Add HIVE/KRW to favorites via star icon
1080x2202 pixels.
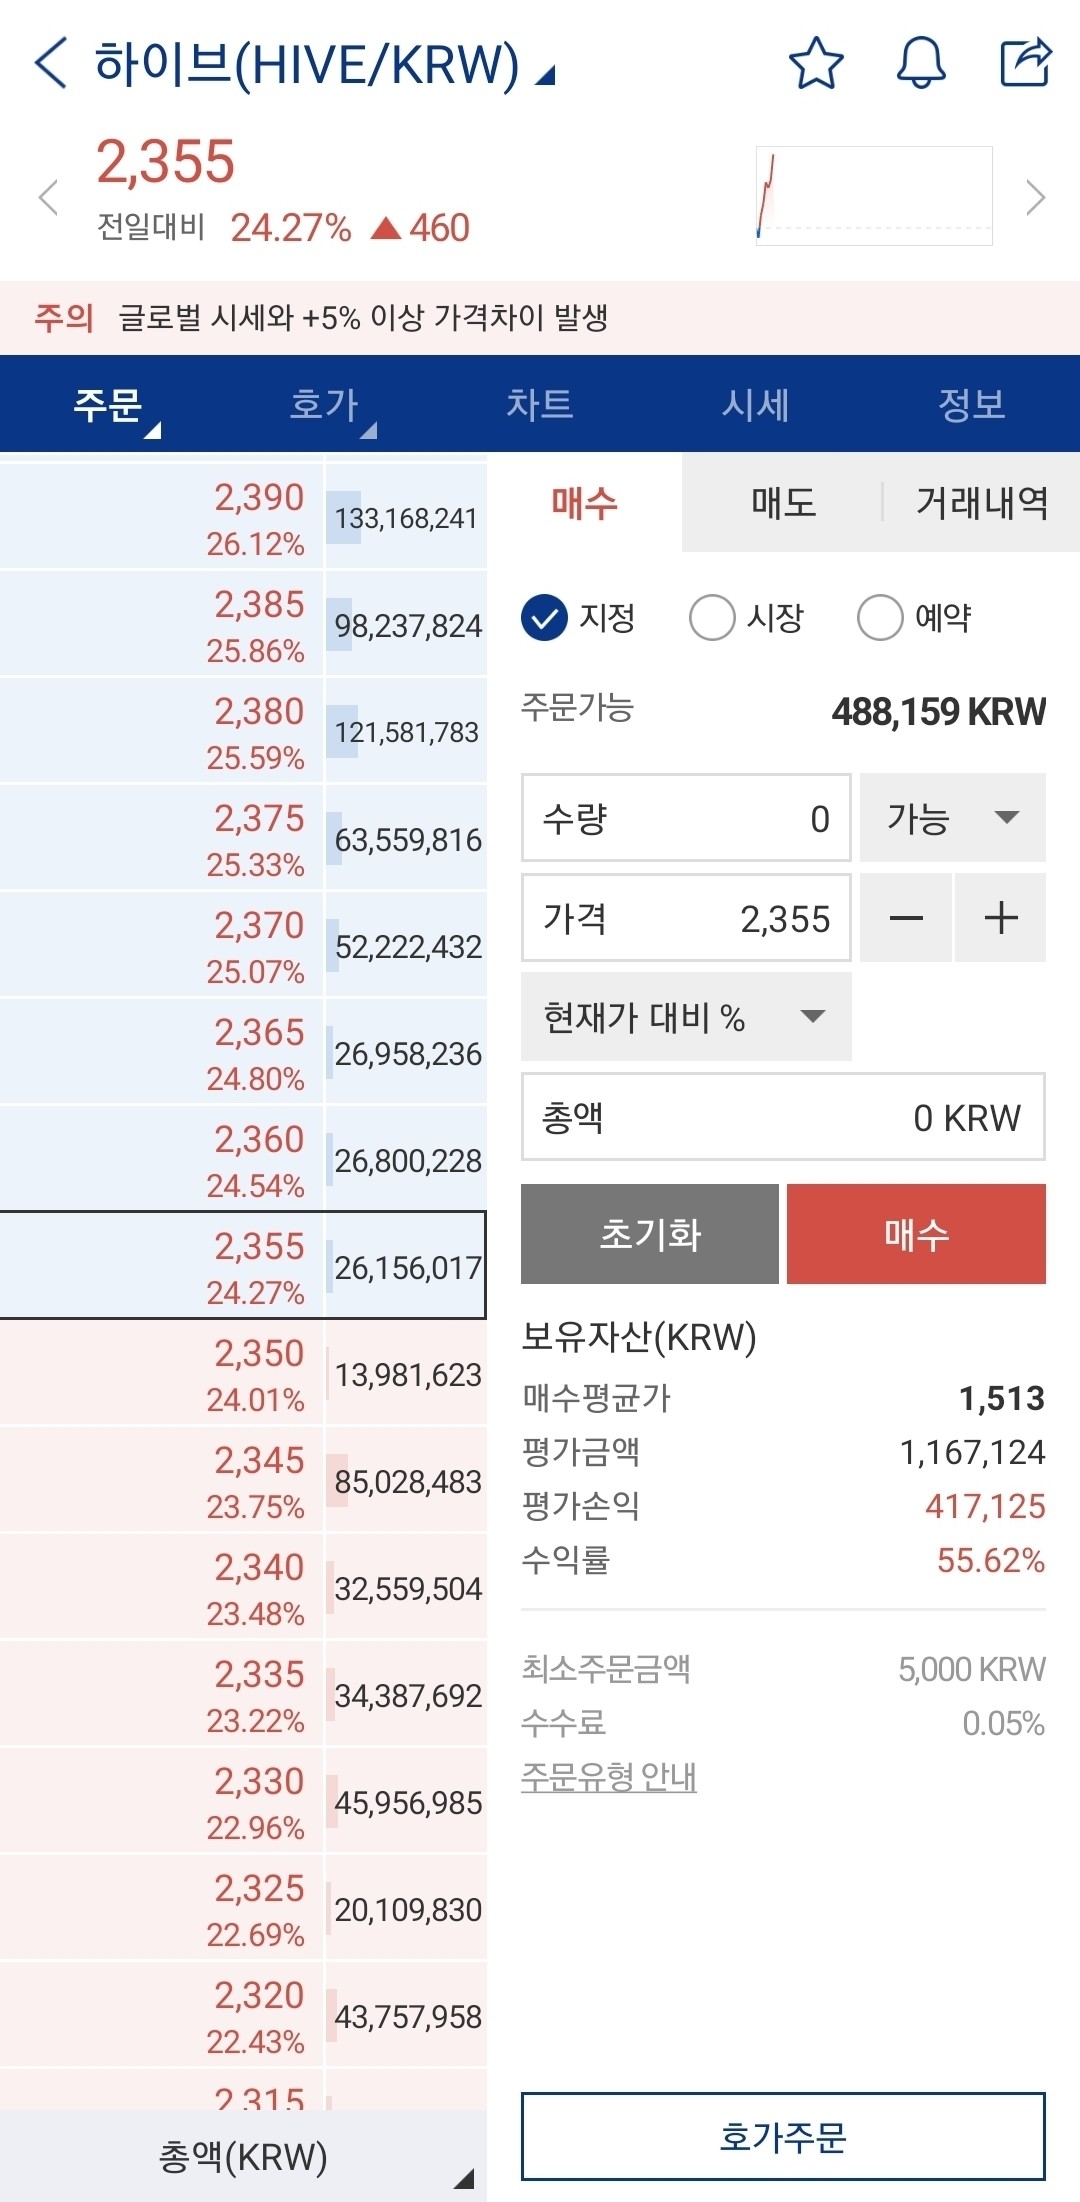(x=816, y=64)
